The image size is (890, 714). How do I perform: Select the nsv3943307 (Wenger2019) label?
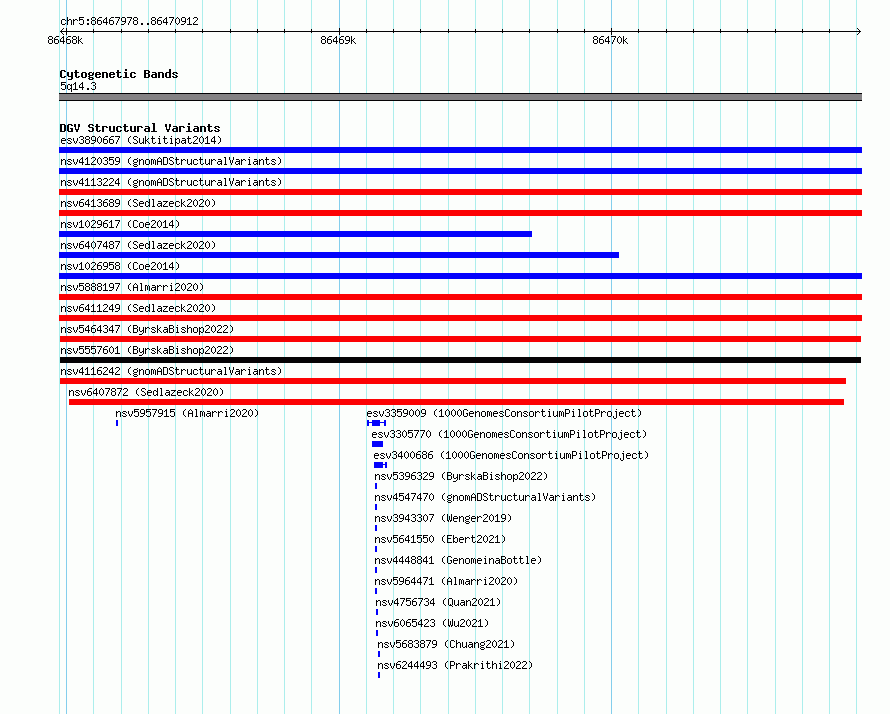(443, 518)
